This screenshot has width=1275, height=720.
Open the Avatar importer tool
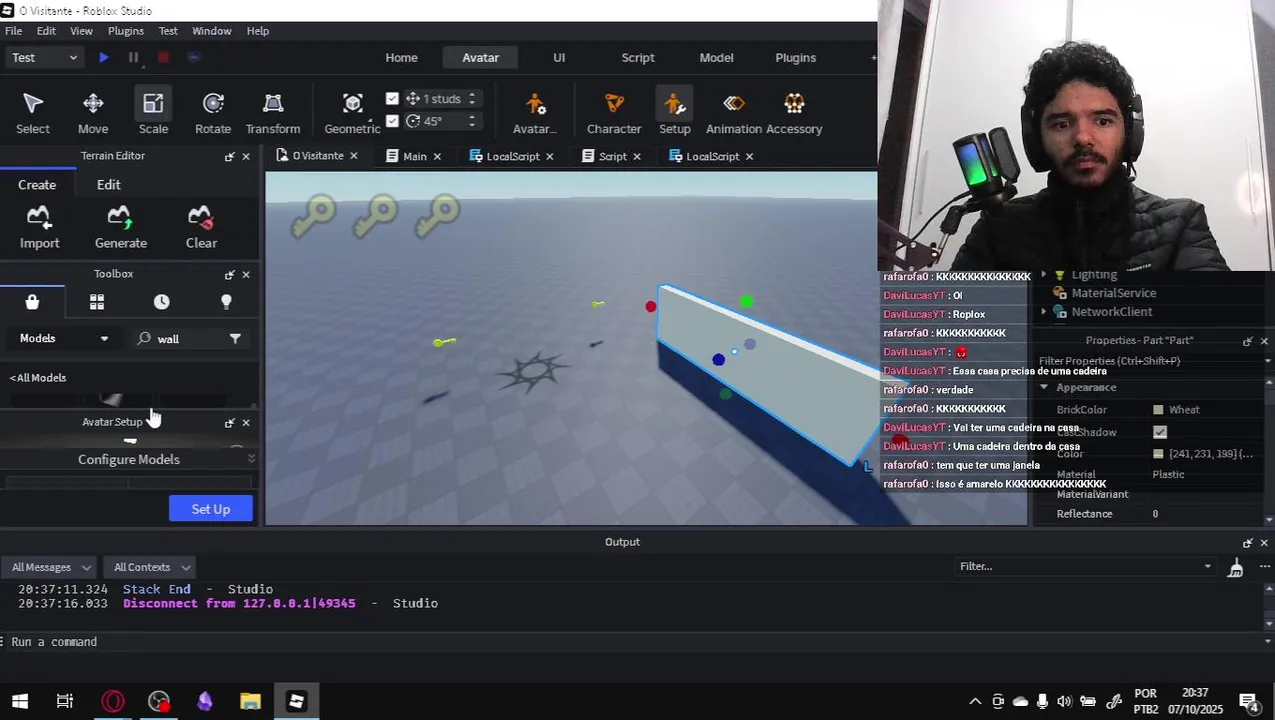tap(534, 113)
